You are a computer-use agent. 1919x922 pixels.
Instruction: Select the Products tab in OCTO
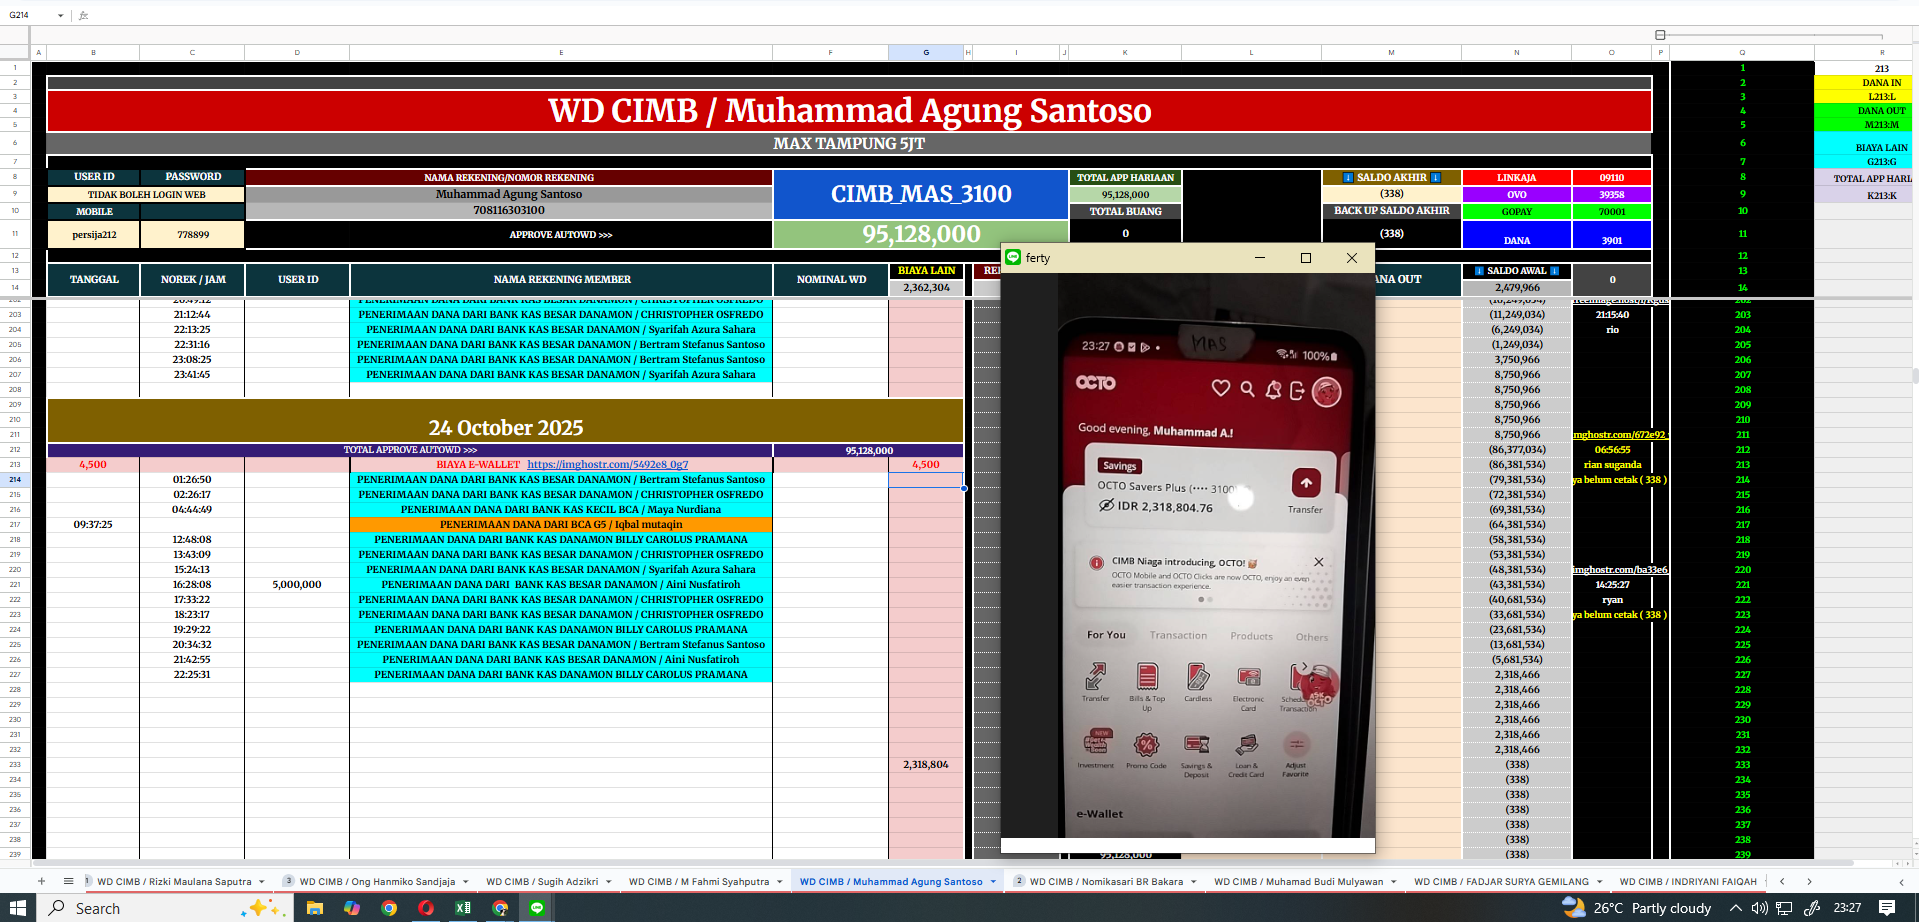[x=1251, y=637]
